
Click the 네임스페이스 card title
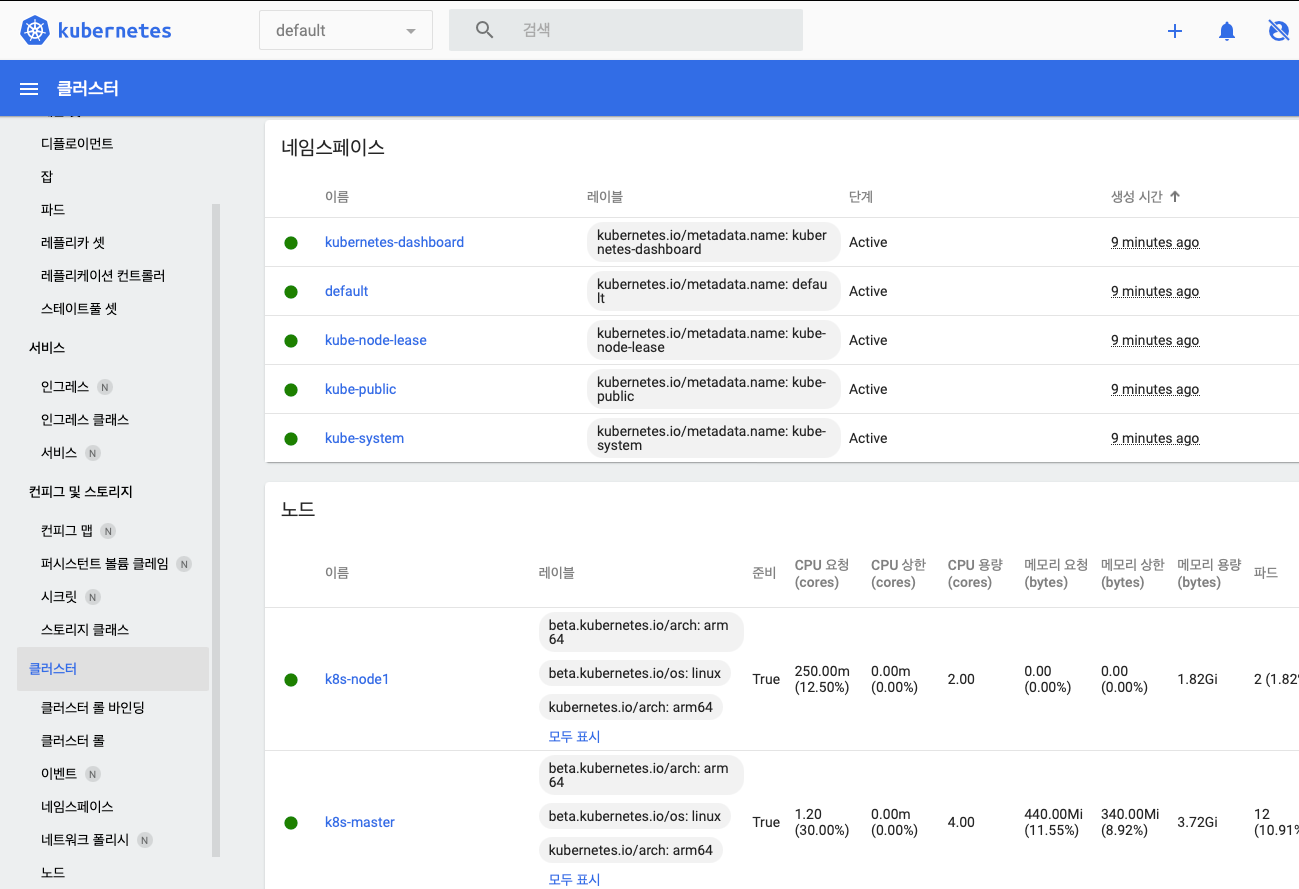pyautogui.click(x=333, y=148)
